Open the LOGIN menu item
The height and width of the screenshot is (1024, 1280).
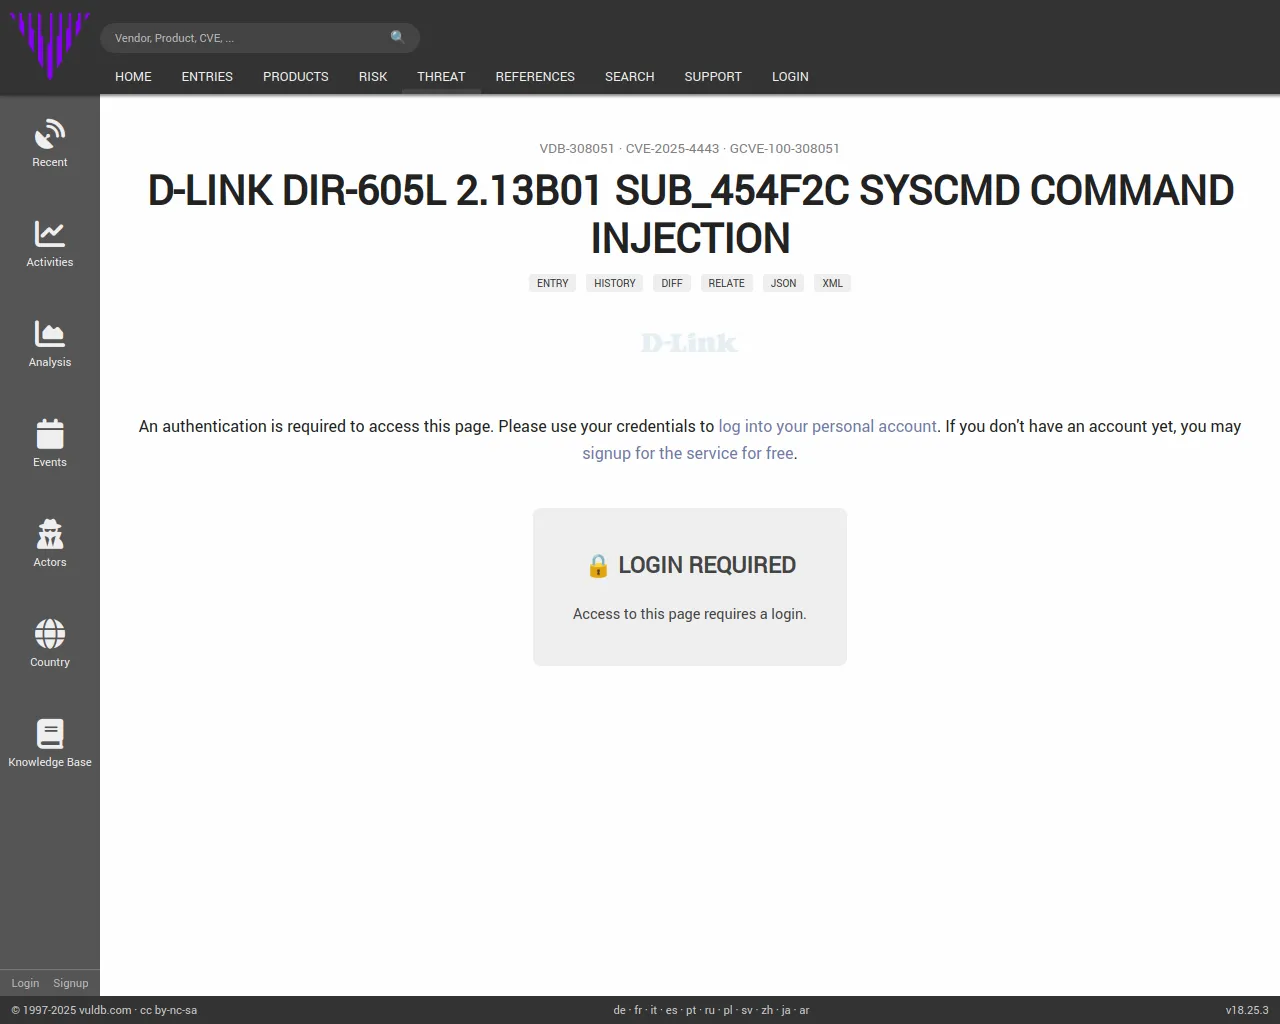point(790,76)
